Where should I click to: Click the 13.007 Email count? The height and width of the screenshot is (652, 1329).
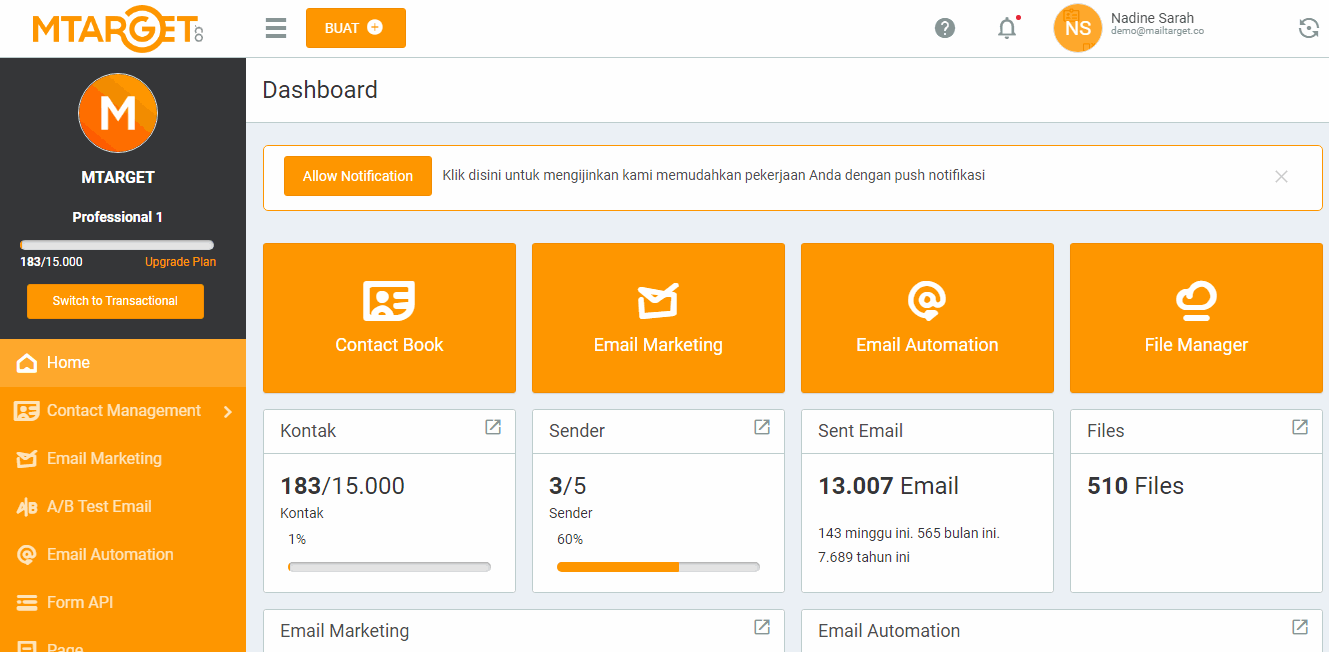click(888, 486)
